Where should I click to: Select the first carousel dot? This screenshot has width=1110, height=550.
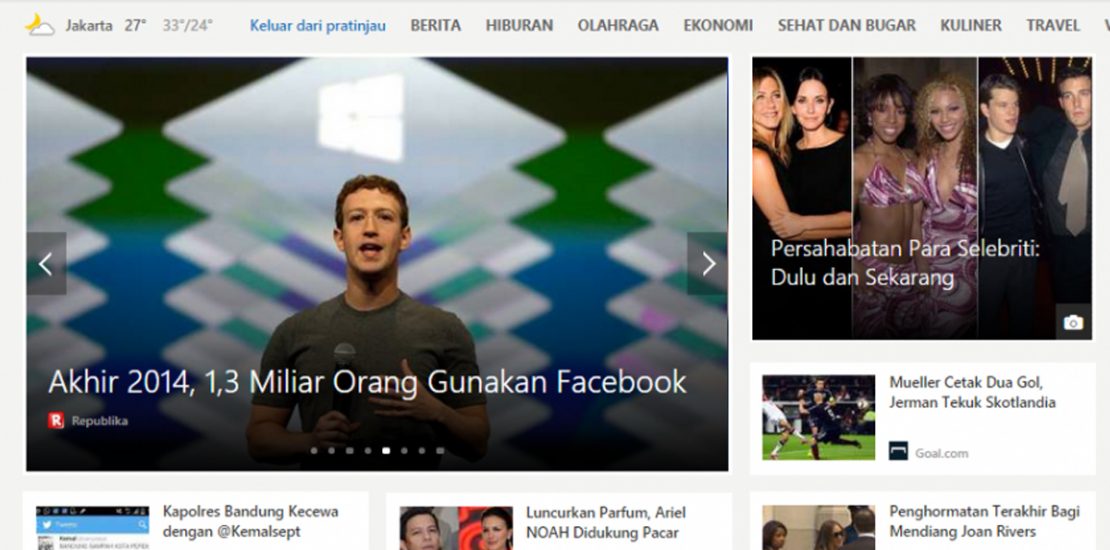point(314,450)
